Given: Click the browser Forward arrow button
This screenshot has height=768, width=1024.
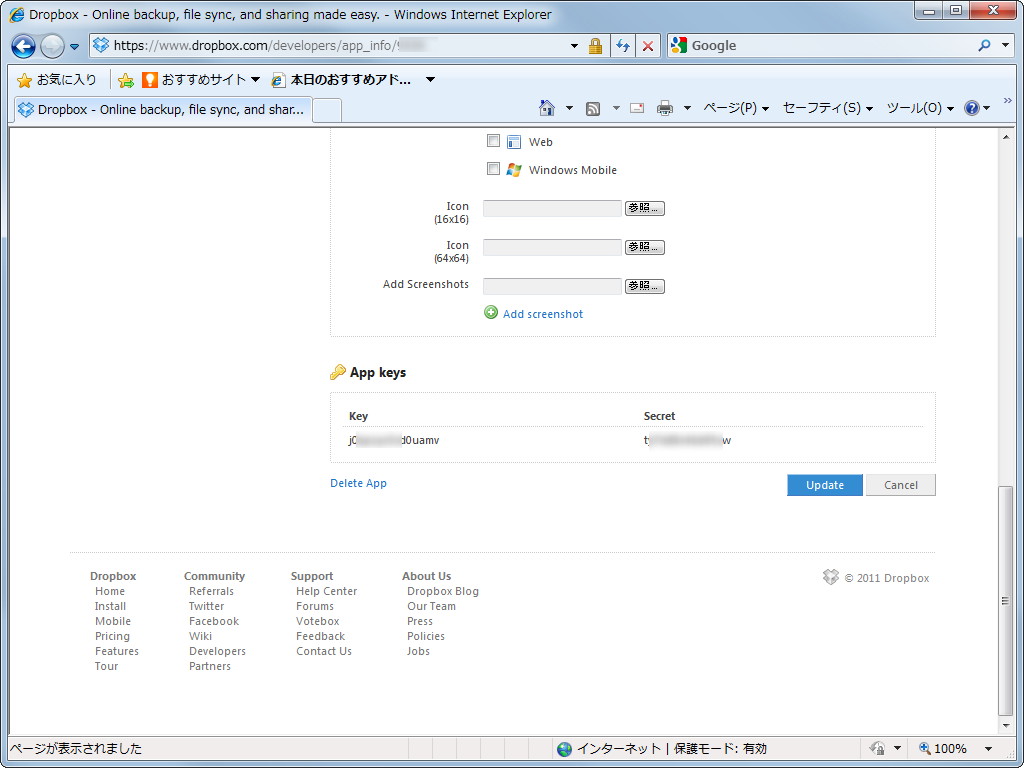Looking at the screenshot, I should coord(52,46).
